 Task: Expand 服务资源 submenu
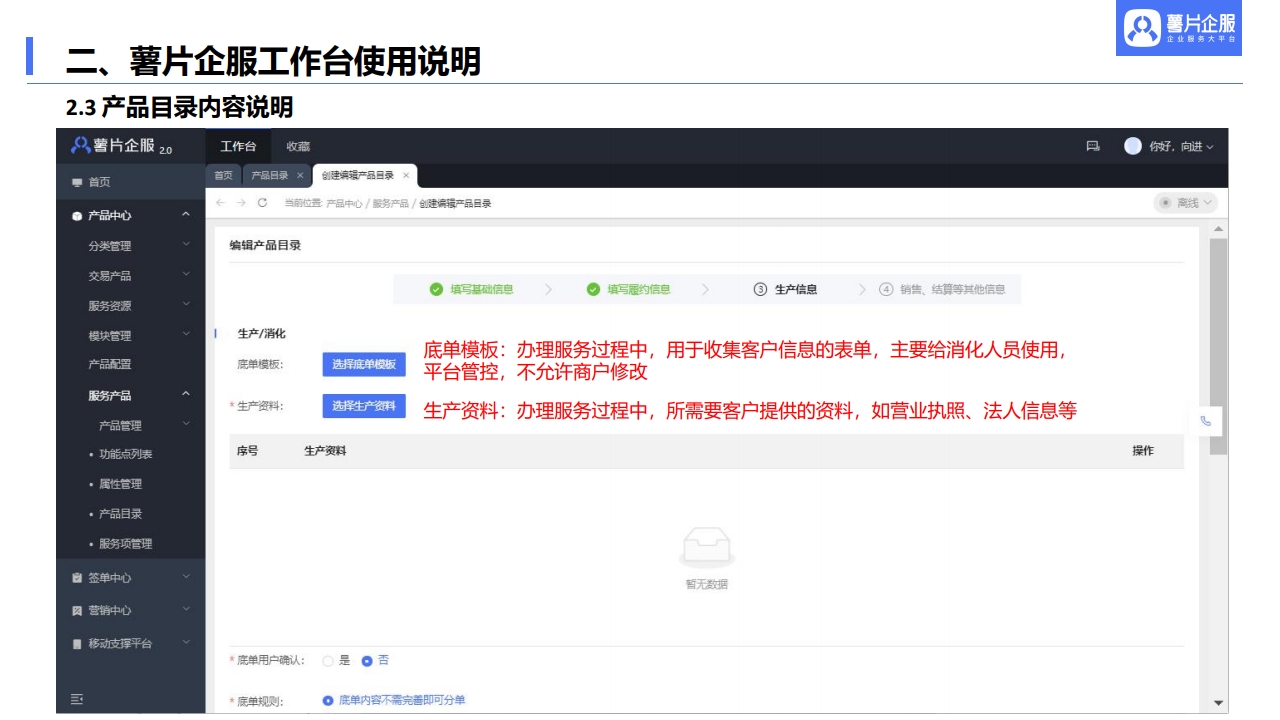[x=186, y=305]
